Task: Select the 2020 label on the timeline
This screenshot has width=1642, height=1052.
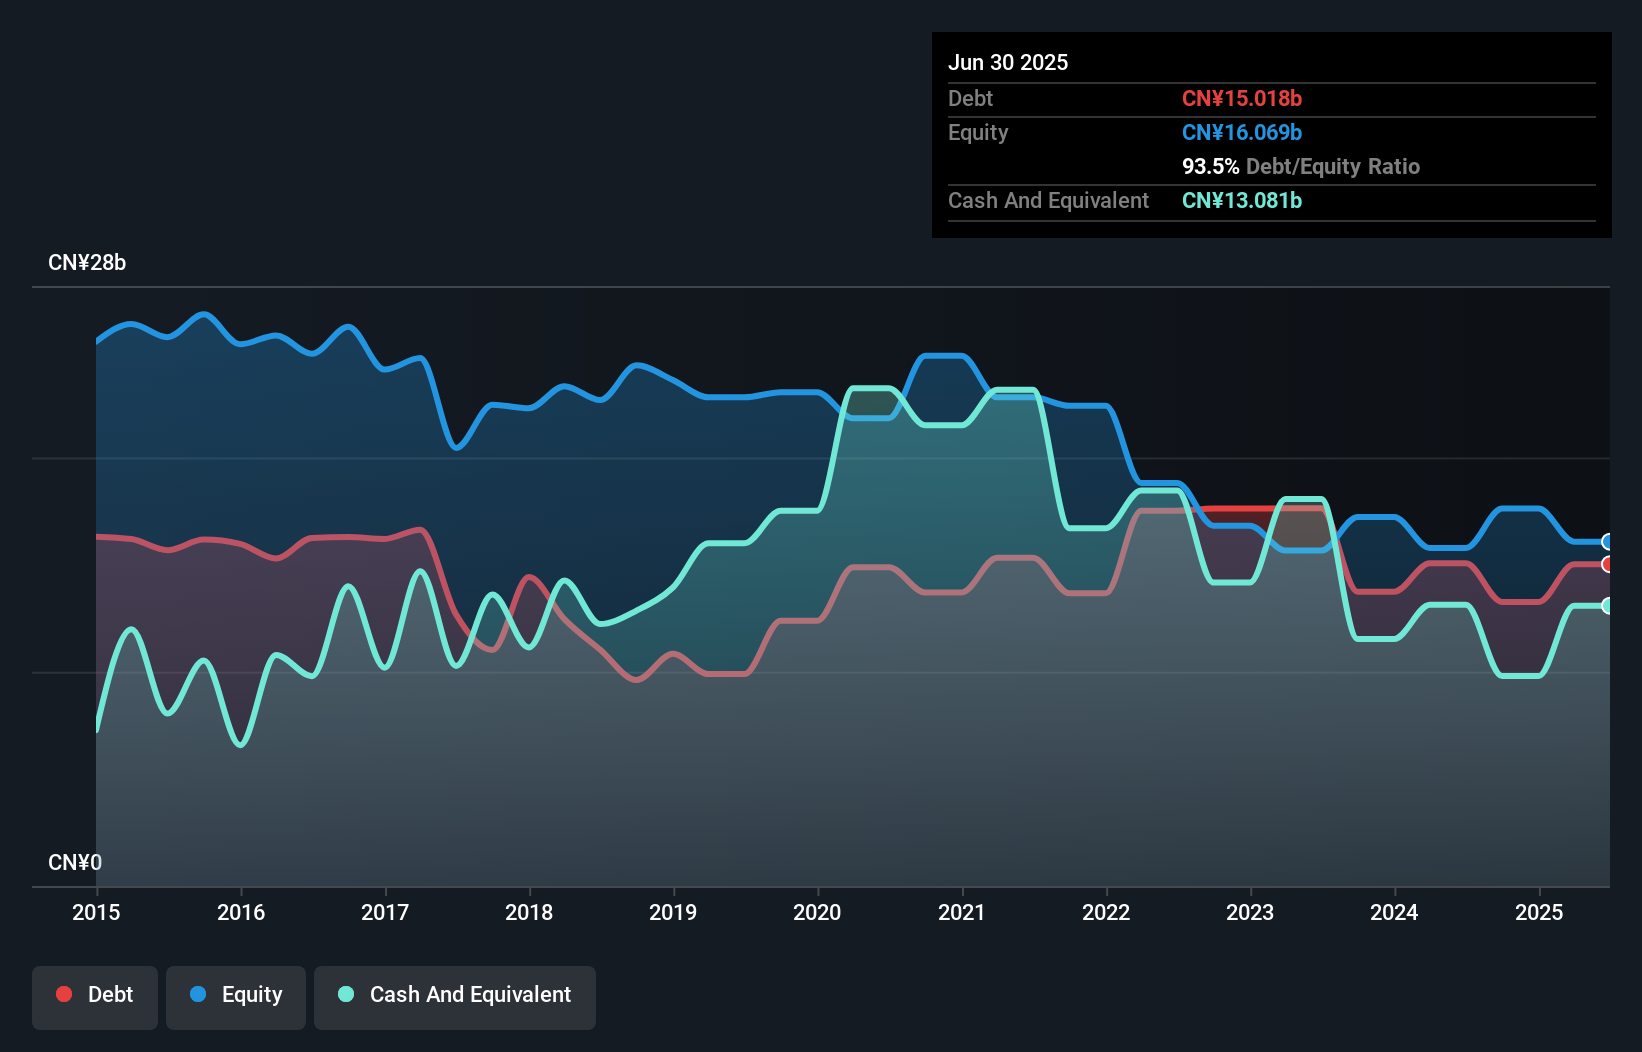Action: tap(817, 912)
